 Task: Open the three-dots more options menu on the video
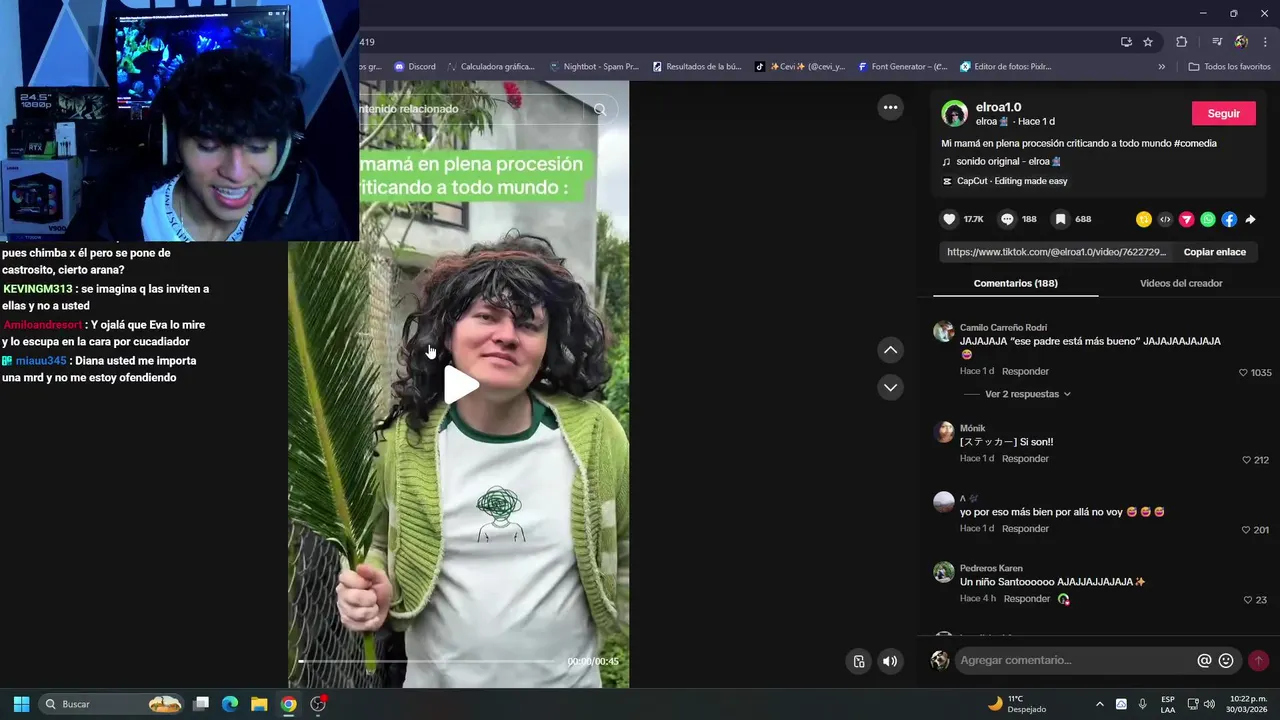[890, 107]
